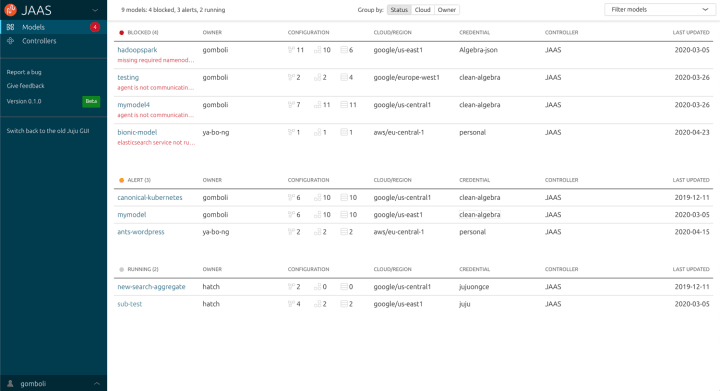The width and height of the screenshot is (720, 391).
Task: Click the units icon in canonical-kubernetes row
Action: (x=317, y=197)
